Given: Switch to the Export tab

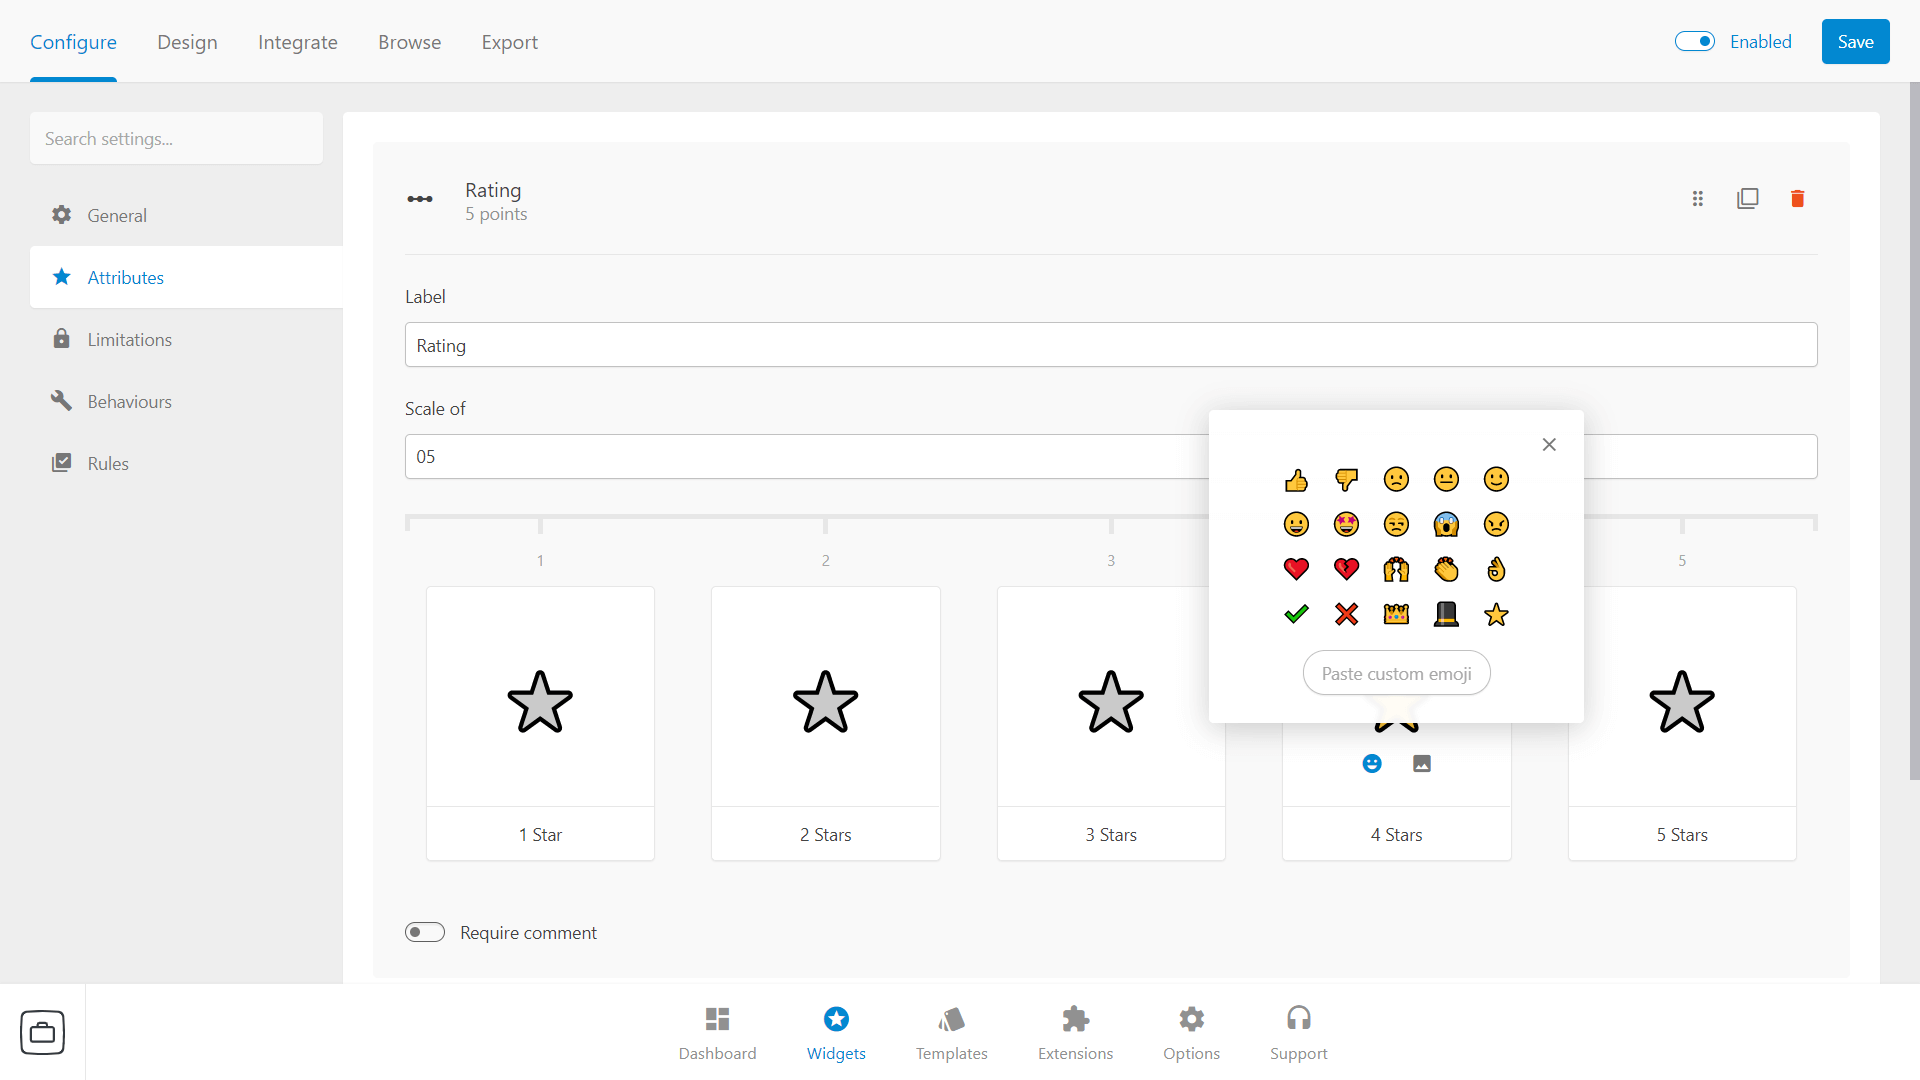Looking at the screenshot, I should (x=510, y=42).
